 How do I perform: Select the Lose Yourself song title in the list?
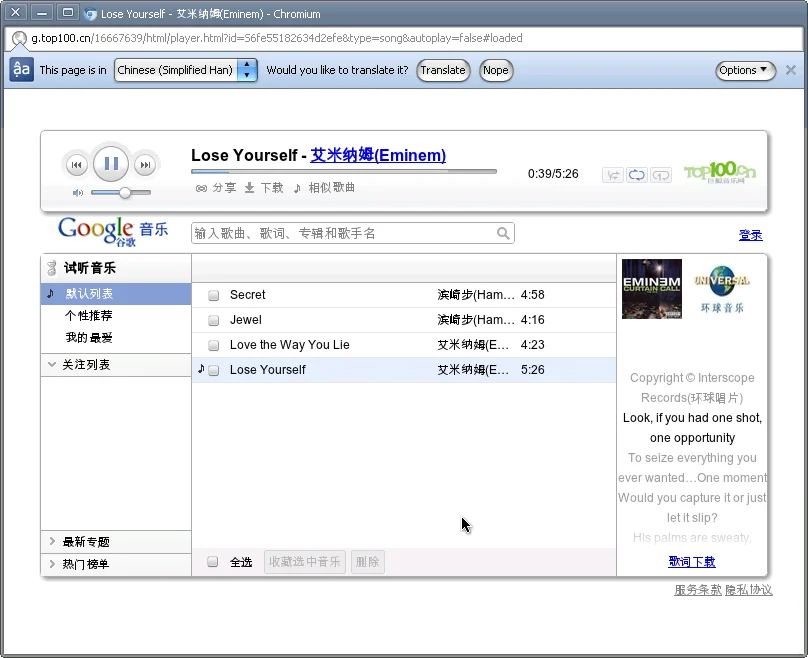(267, 370)
